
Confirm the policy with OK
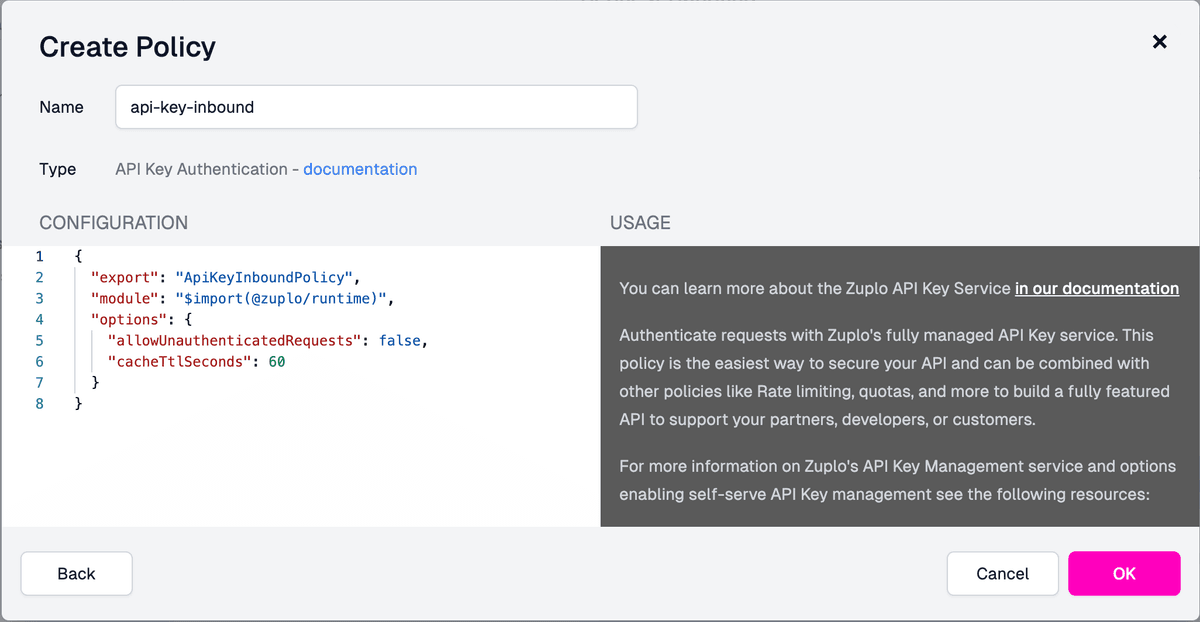click(1124, 573)
